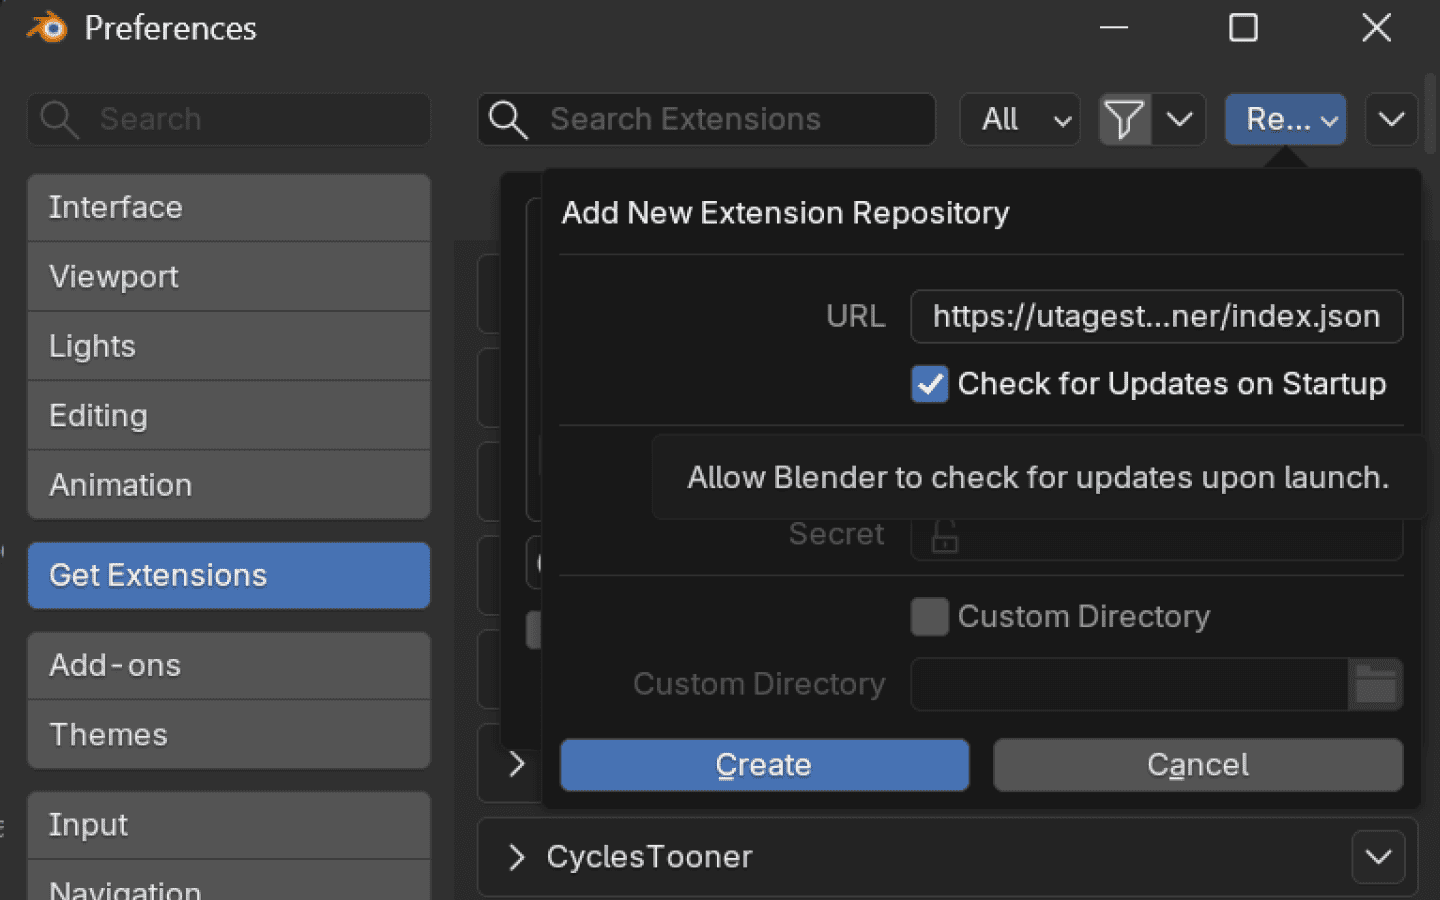Enable the Custom Directory checkbox
Screen dimensions: 1440x900
pyautogui.click(x=930, y=617)
